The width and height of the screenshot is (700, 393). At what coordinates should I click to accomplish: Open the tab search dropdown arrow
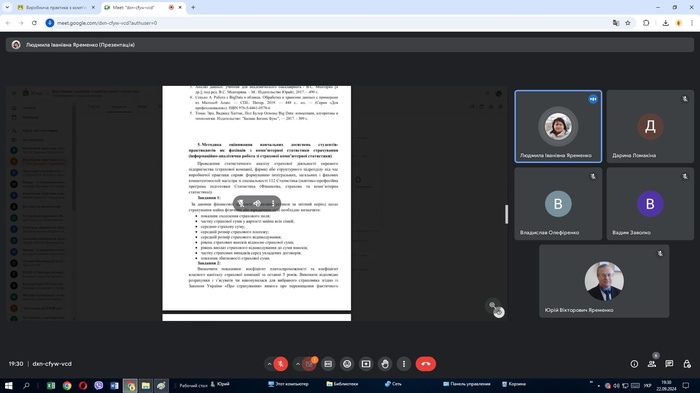[x=7, y=8]
